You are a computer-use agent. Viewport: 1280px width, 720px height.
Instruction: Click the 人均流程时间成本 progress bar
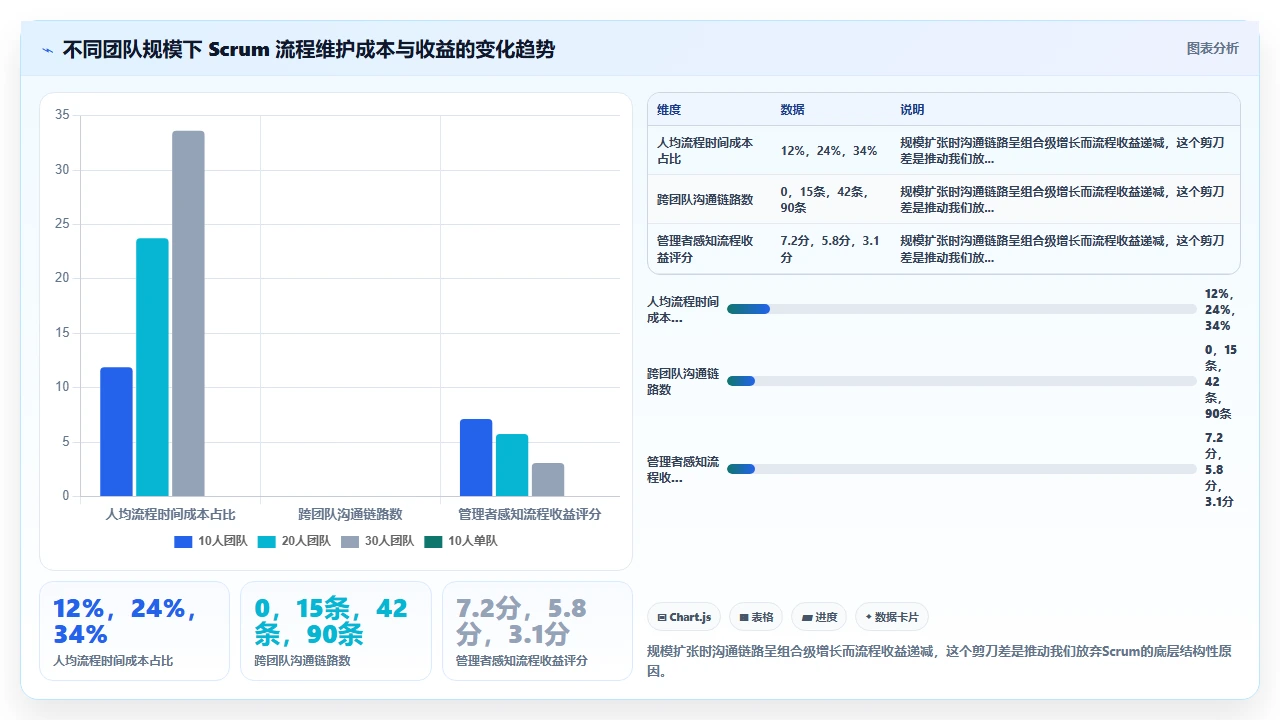coord(962,309)
